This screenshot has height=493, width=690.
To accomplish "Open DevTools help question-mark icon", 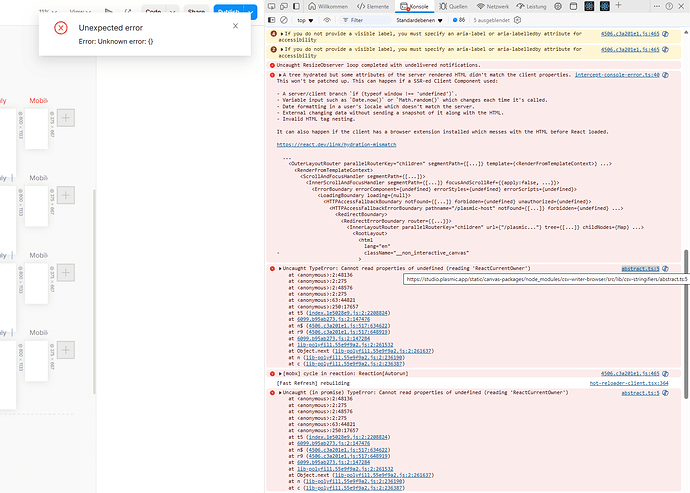I will click(x=669, y=6).
